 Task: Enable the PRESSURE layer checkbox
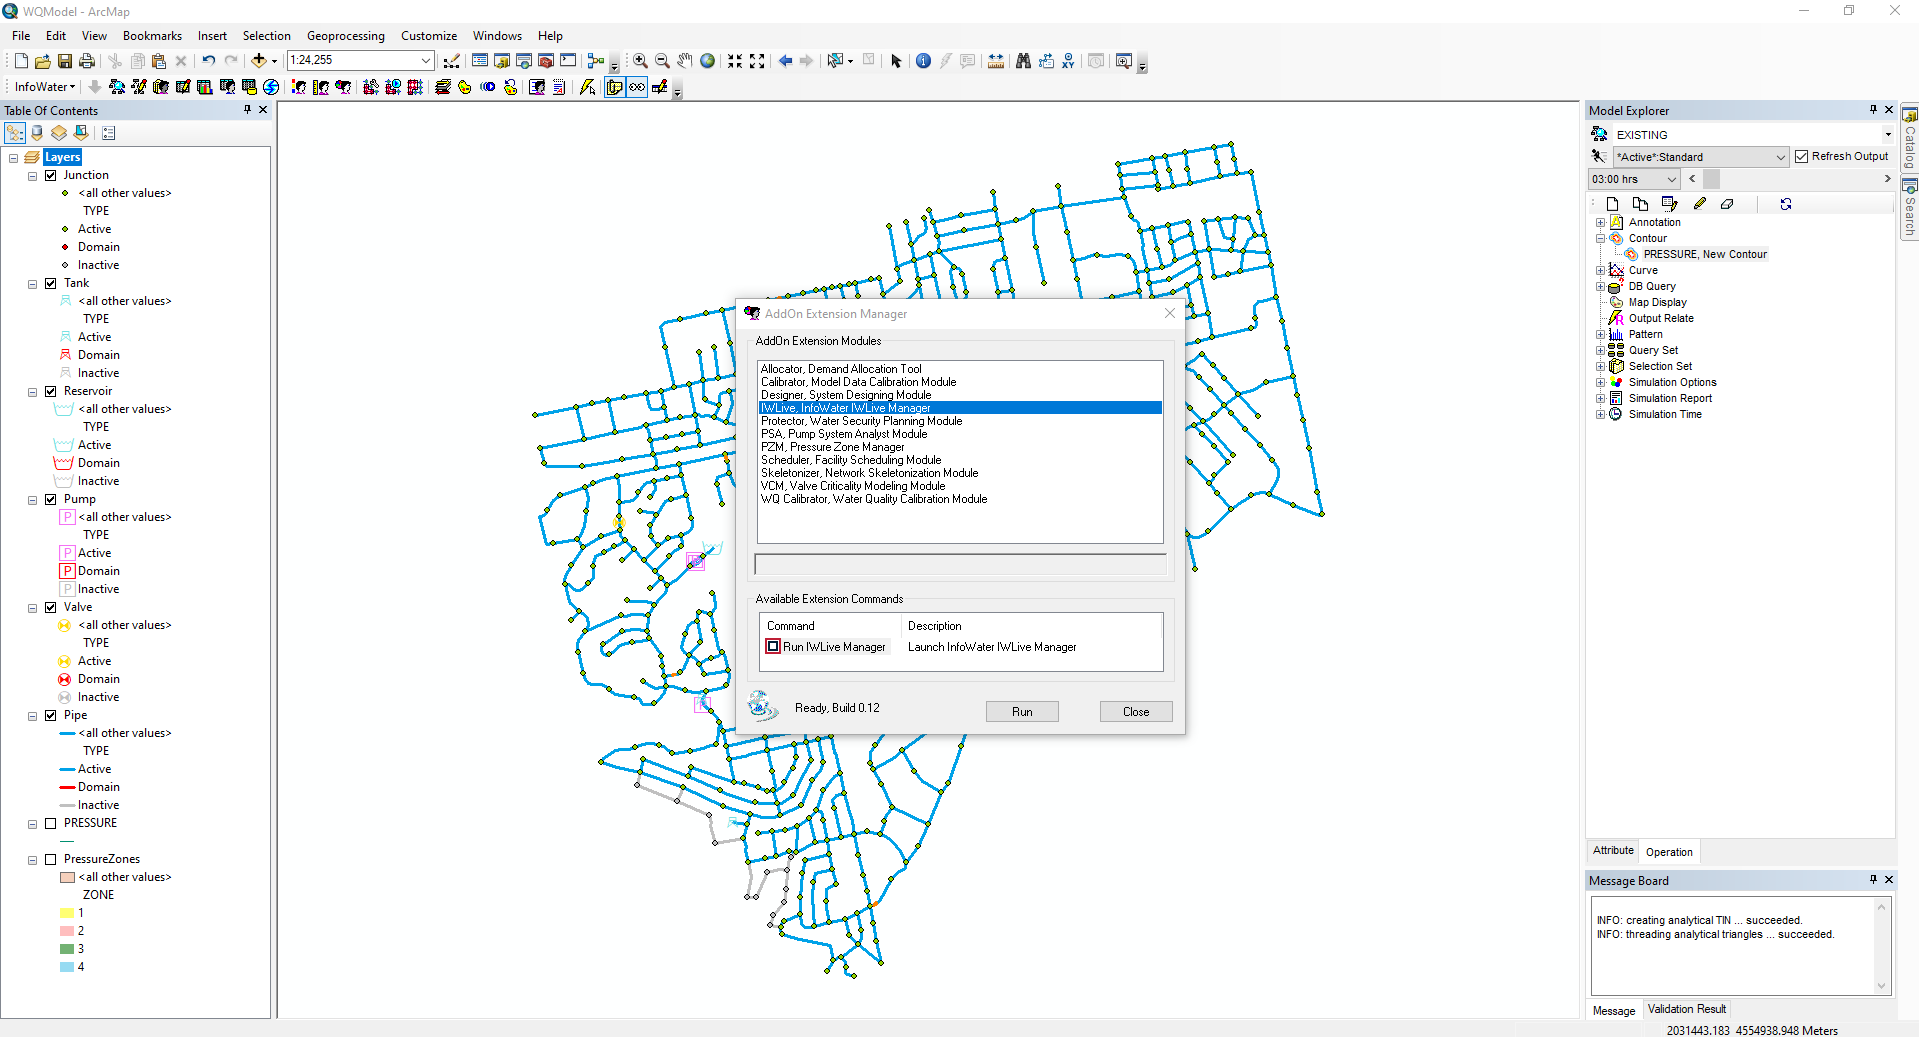click(52, 823)
